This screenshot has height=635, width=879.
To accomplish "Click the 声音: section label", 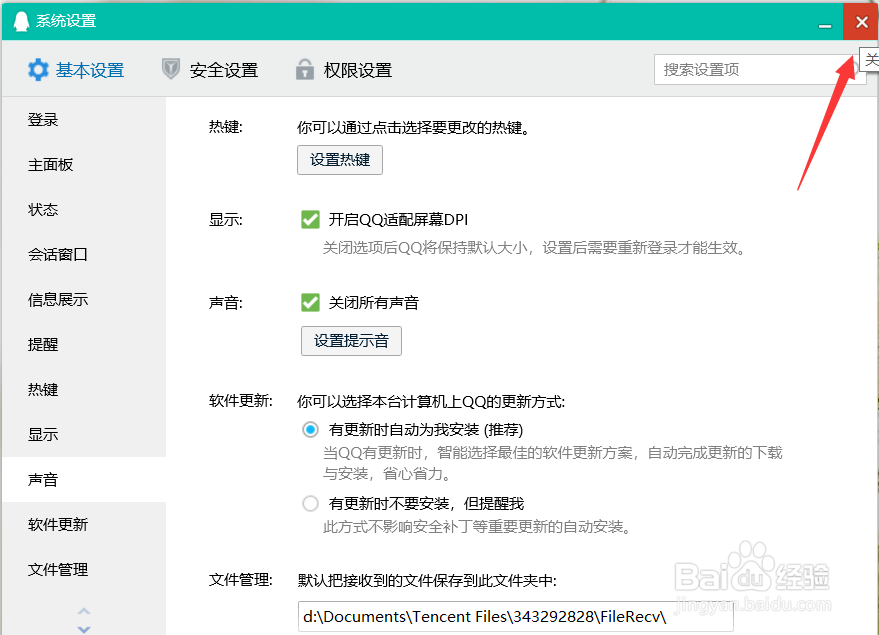I will point(225,303).
